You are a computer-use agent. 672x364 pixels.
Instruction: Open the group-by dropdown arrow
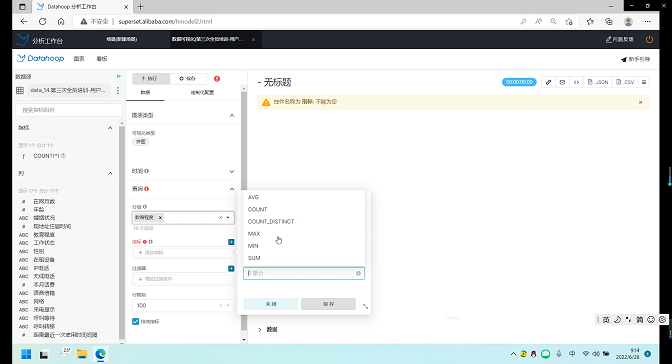(228, 217)
